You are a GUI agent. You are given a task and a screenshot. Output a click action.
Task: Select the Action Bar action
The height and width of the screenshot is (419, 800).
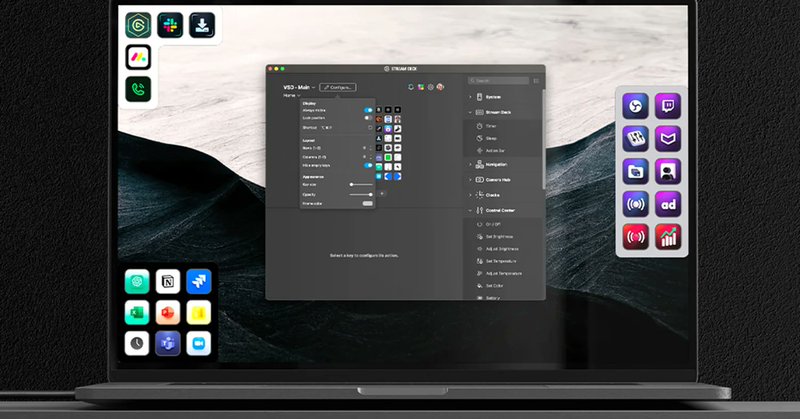point(503,151)
